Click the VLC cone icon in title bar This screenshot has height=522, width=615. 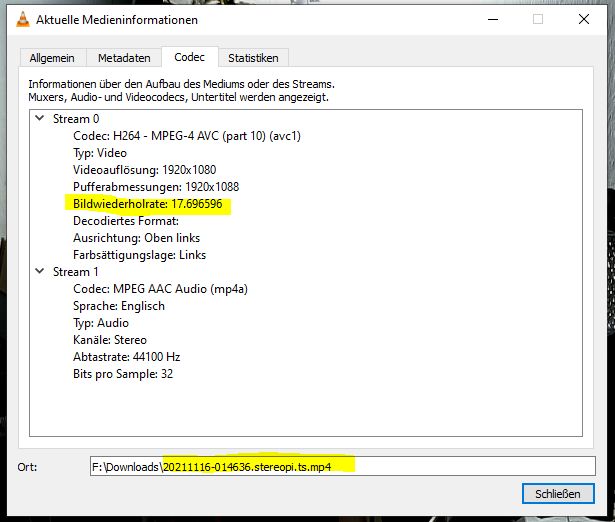23,20
